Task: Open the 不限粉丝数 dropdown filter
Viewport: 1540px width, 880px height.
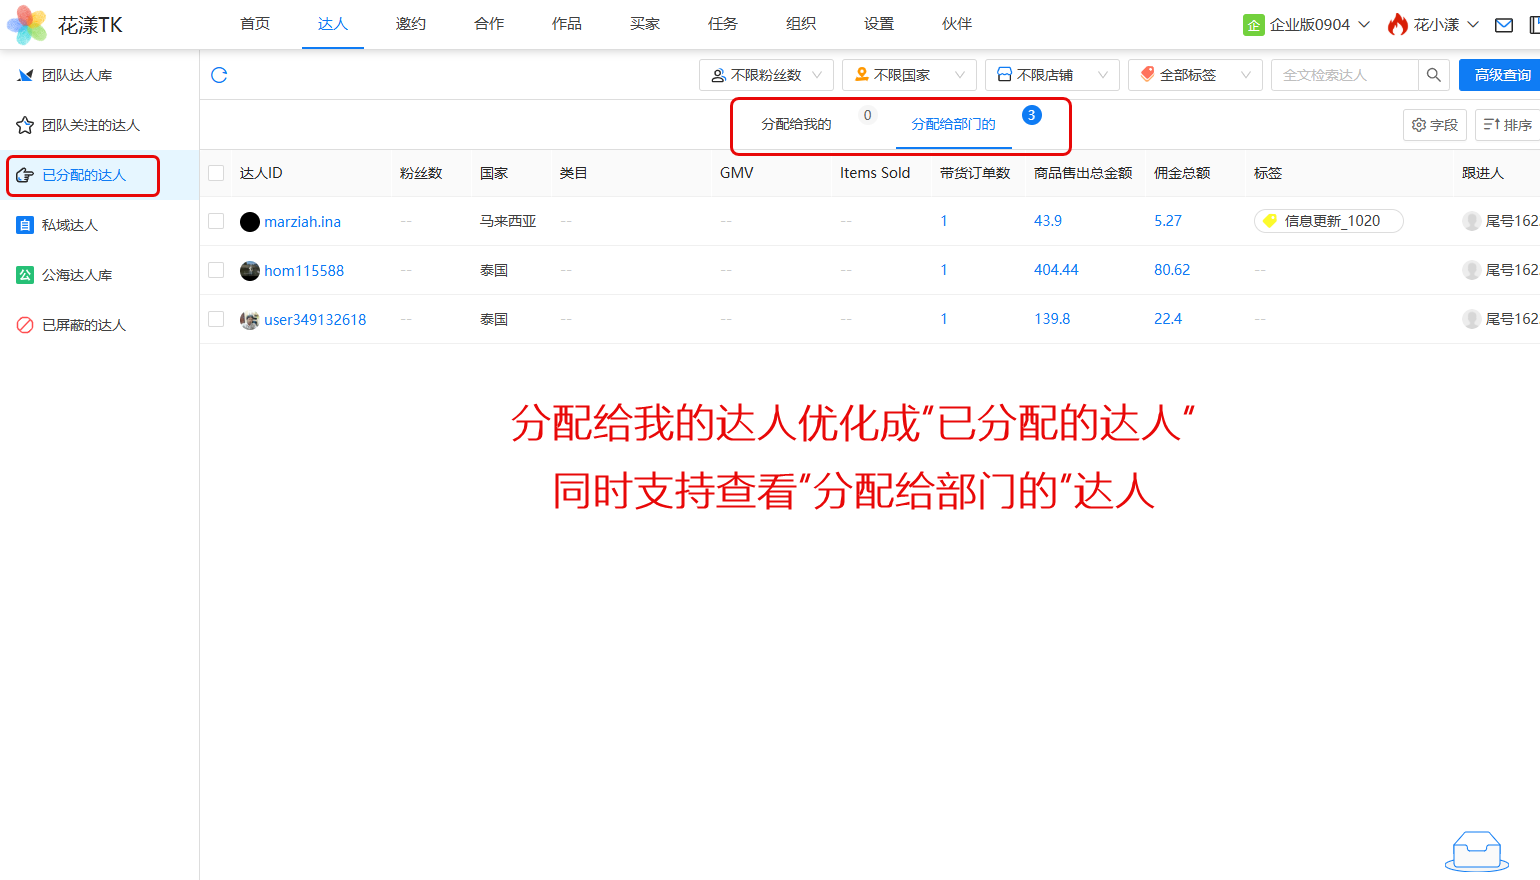Action: 765,75
